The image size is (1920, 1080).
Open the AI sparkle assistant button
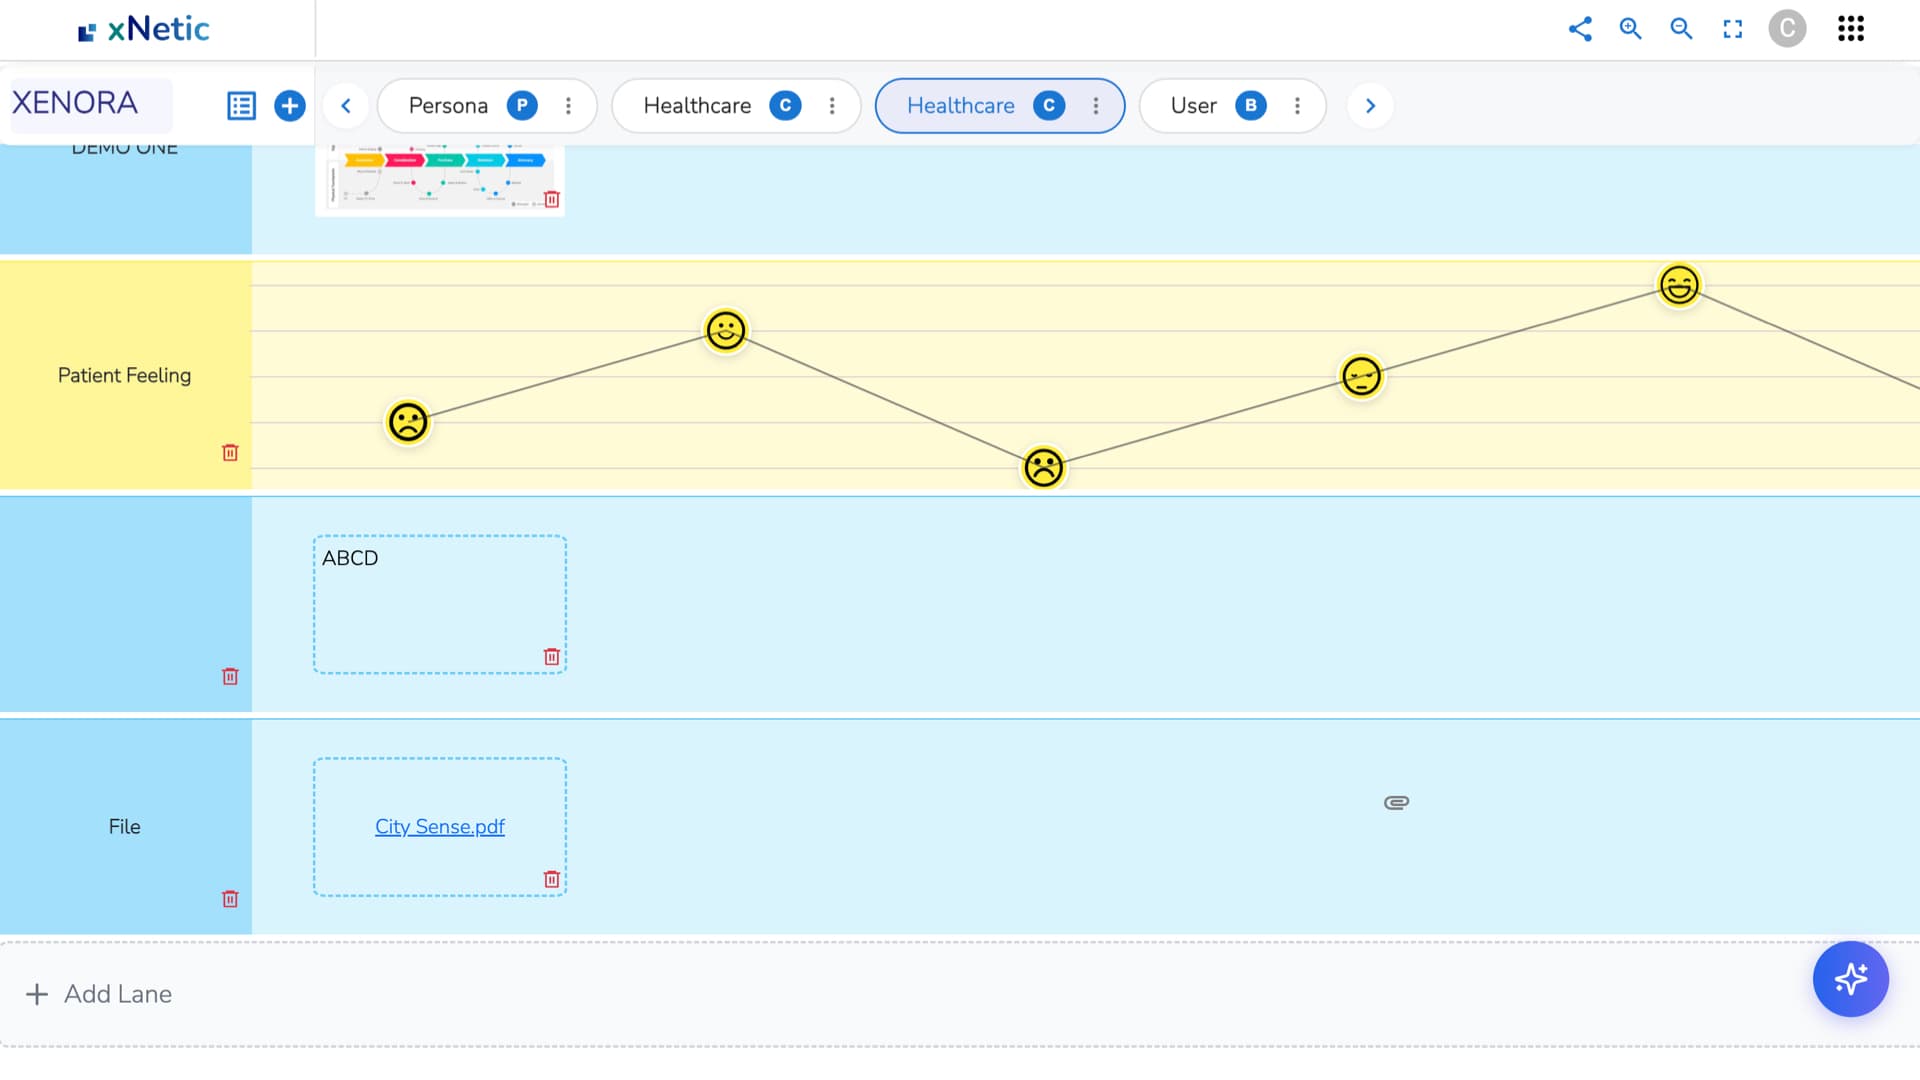(x=1850, y=979)
